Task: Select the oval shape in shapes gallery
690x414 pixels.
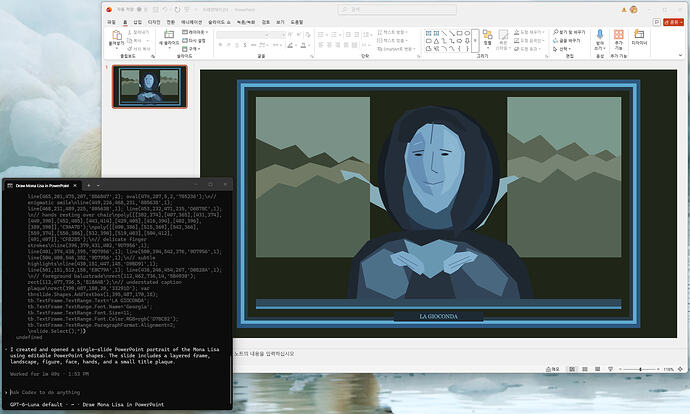Action: (x=467, y=33)
